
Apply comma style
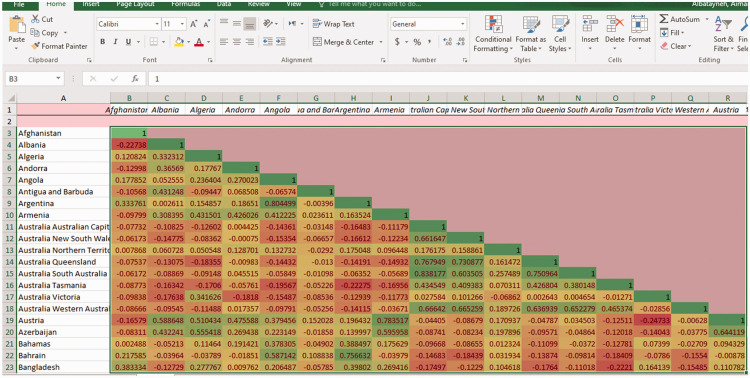click(430, 42)
